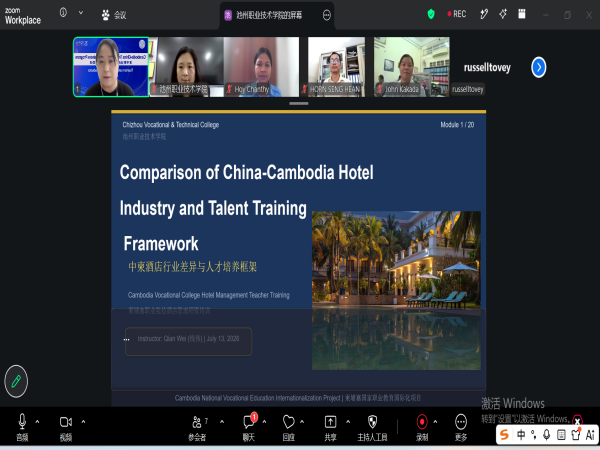Open AI companion sparkle icon
The width and height of the screenshot is (600, 450).
point(503,14)
